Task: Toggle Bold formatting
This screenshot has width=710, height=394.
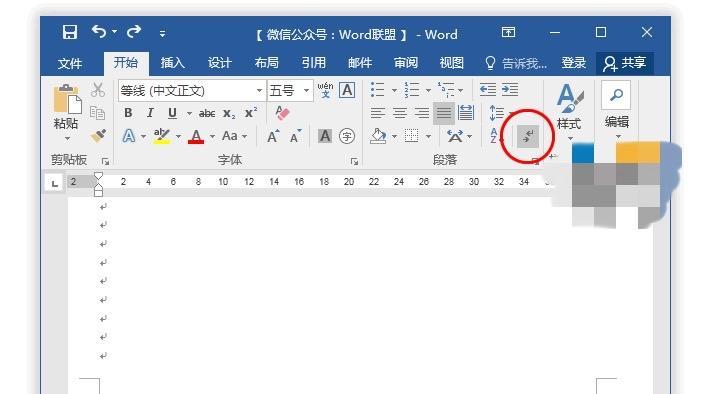Action: (128, 113)
